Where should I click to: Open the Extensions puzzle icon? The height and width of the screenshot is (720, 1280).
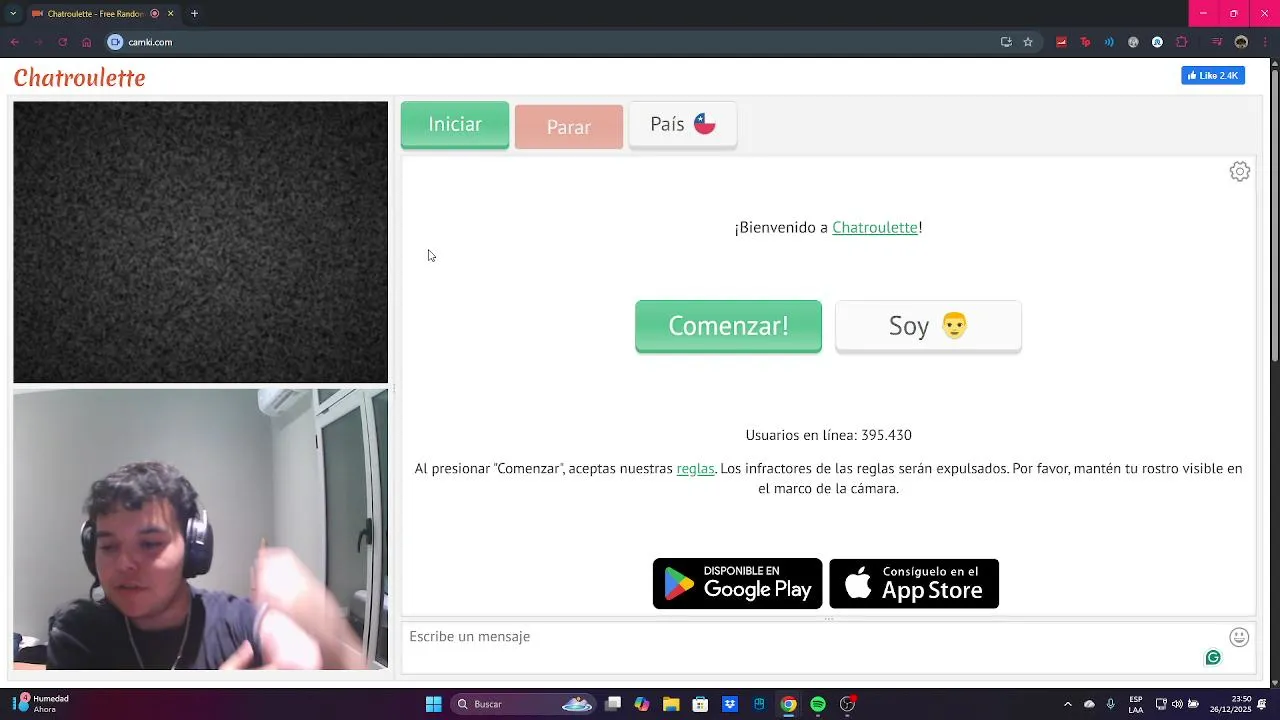(1182, 42)
